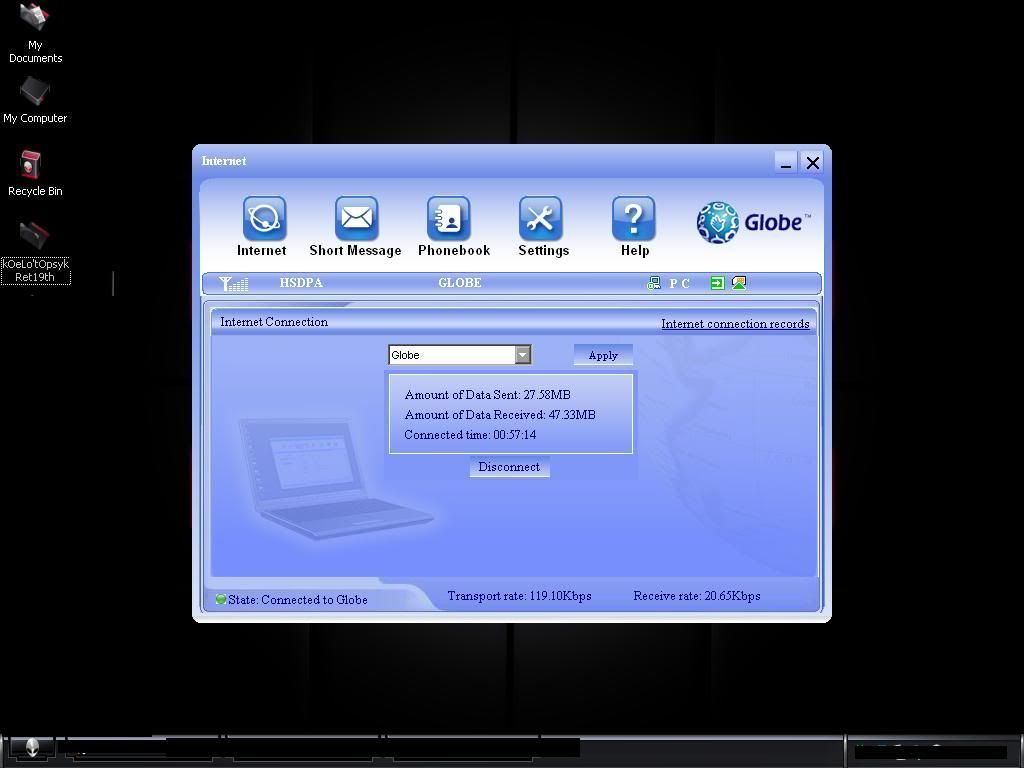Viewport: 1024px width, 768px height.
Task: Click the PC network status icon
Action: pyautogui.click(x=653, y=283)
